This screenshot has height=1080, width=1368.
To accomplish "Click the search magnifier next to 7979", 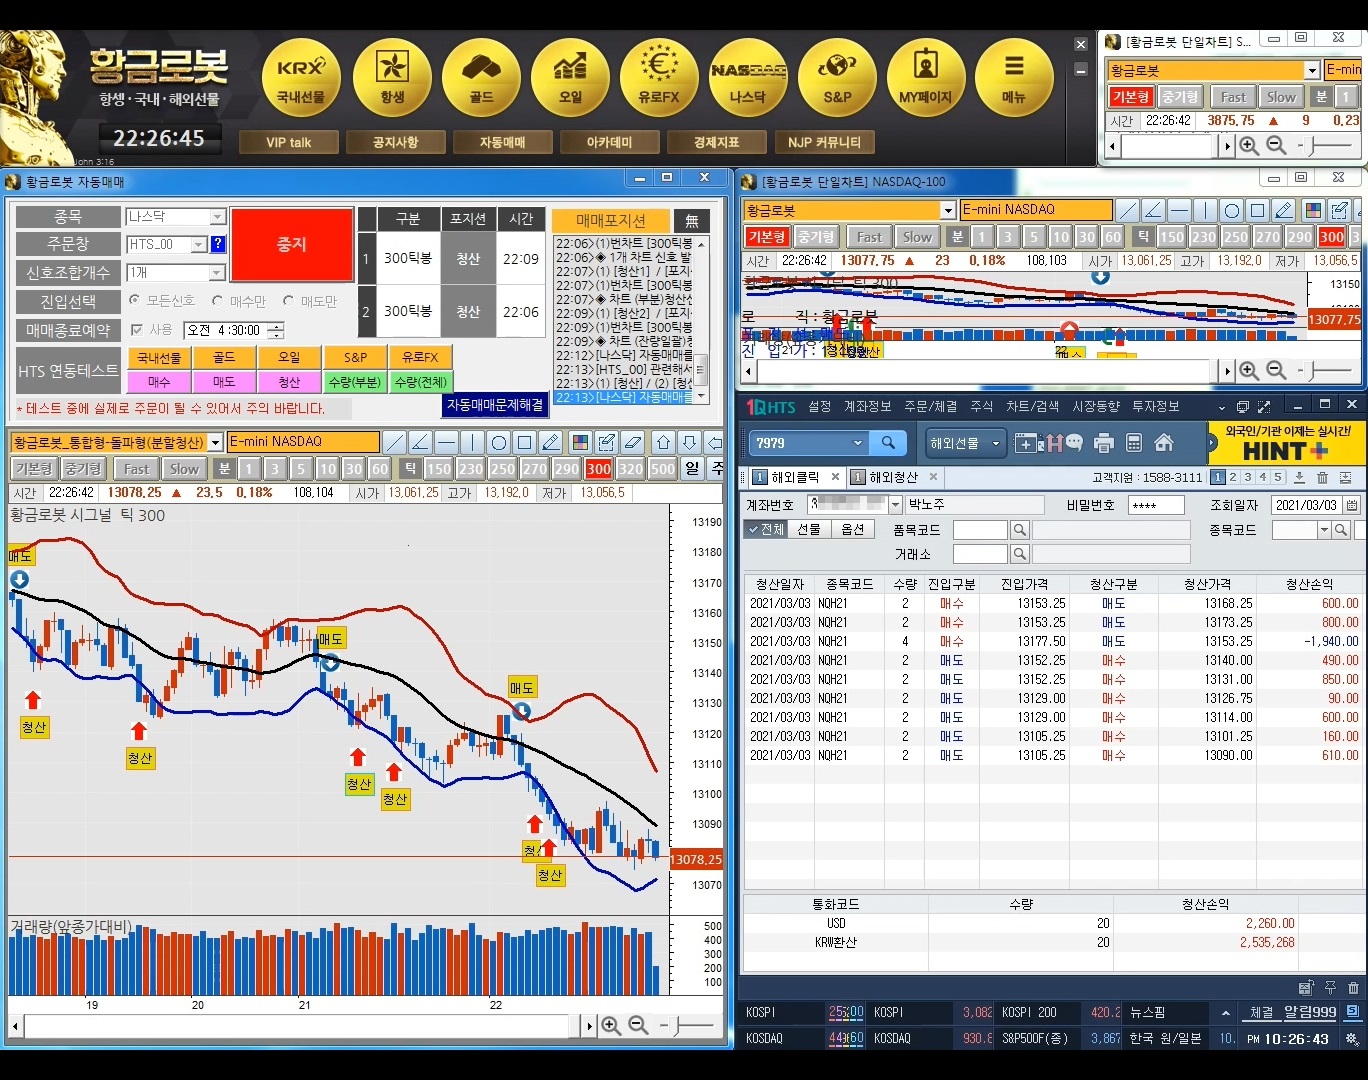I will coord(888,443).
